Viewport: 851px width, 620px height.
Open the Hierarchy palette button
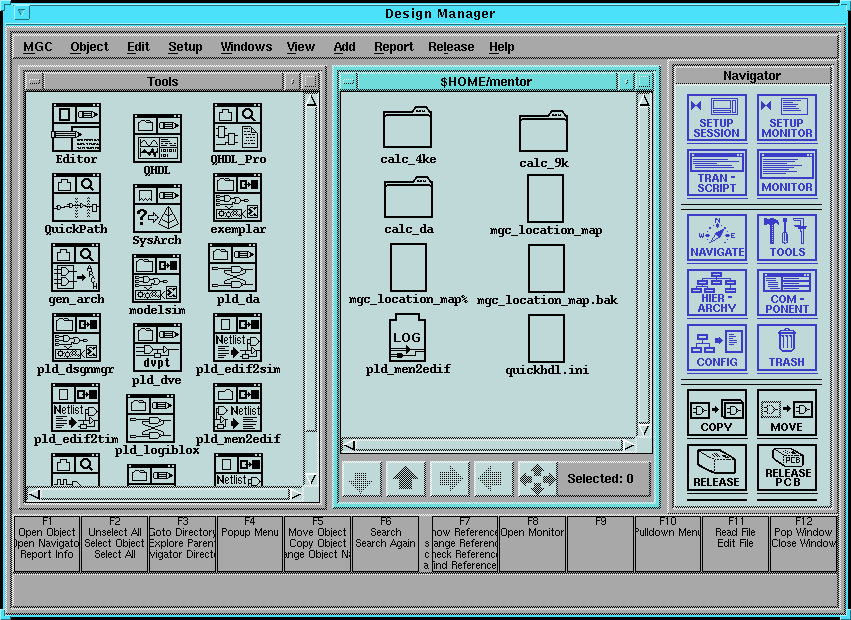tap(716, 293)
